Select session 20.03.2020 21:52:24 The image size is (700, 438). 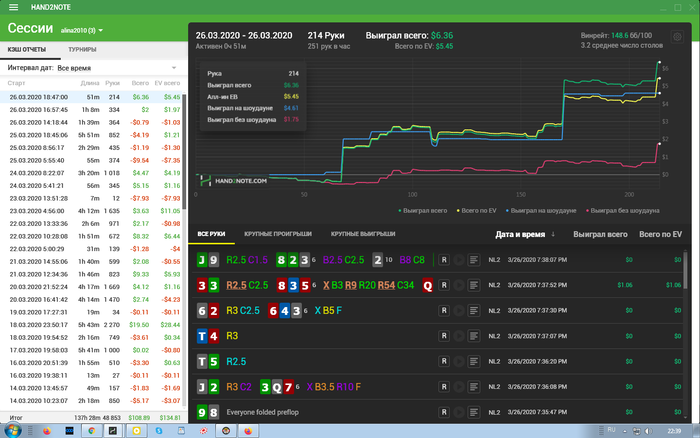pyautogui.click(x=93, y=287)
